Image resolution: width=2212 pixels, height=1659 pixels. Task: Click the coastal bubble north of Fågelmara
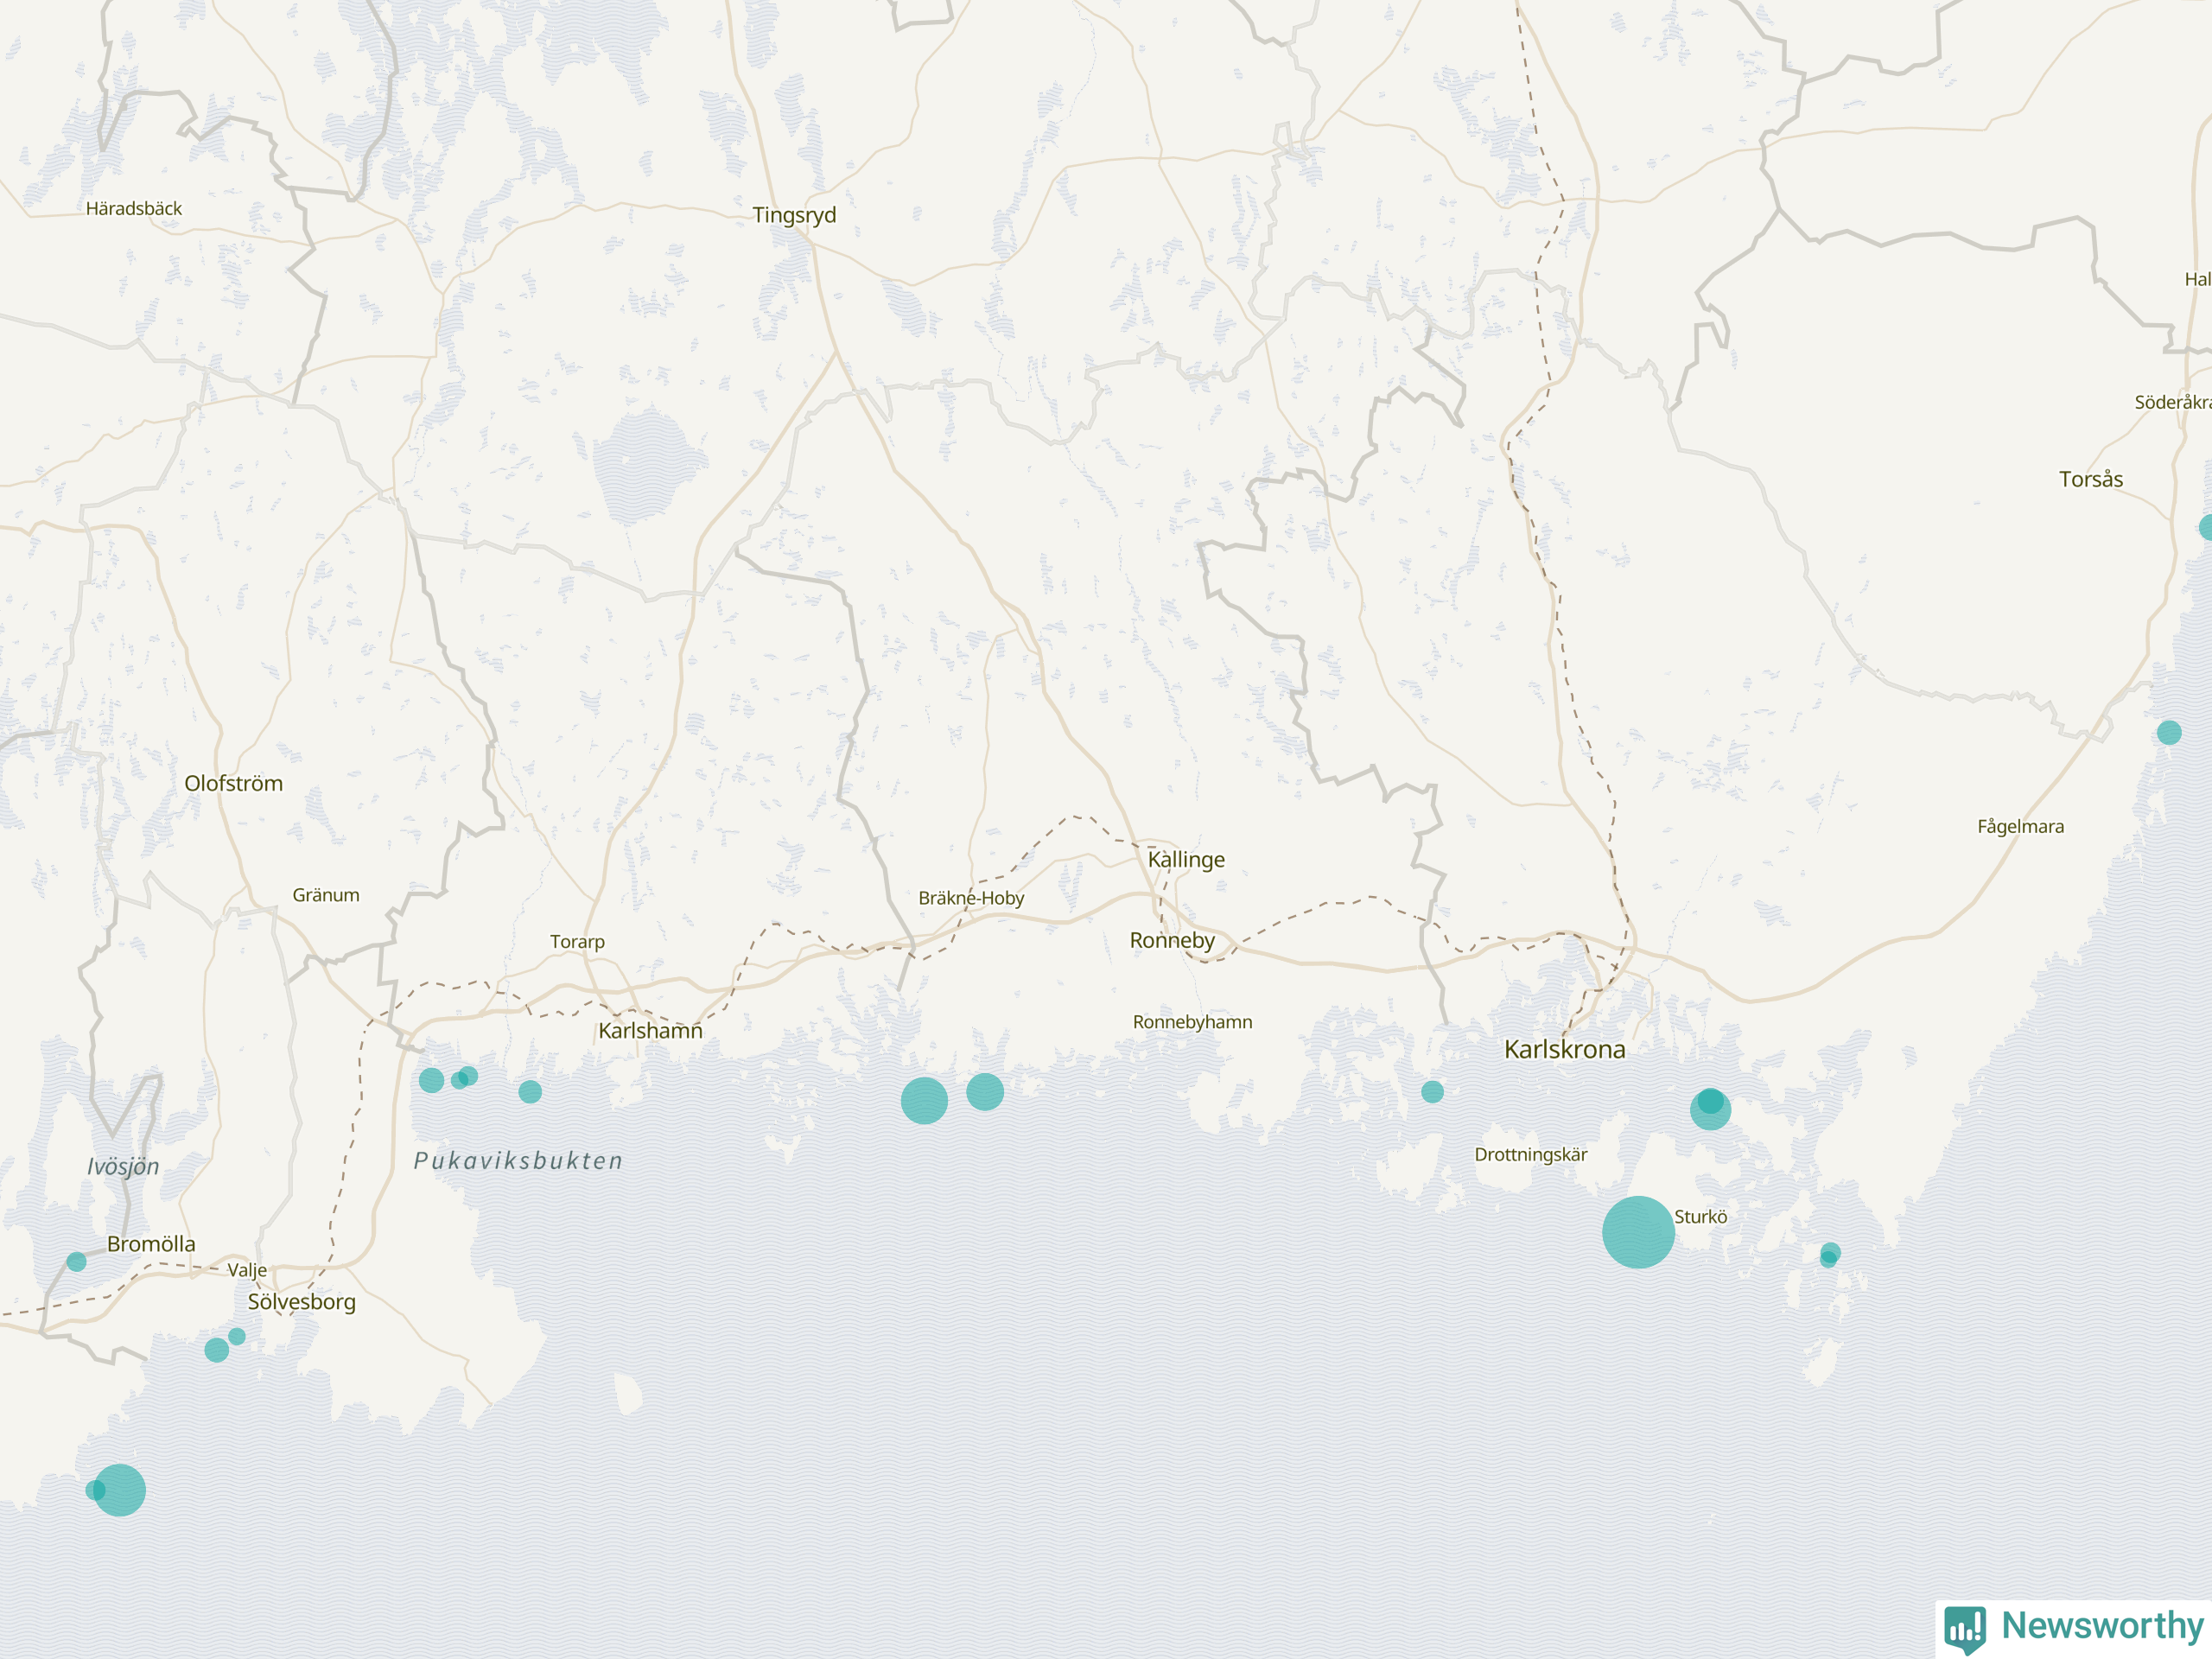2169,733
